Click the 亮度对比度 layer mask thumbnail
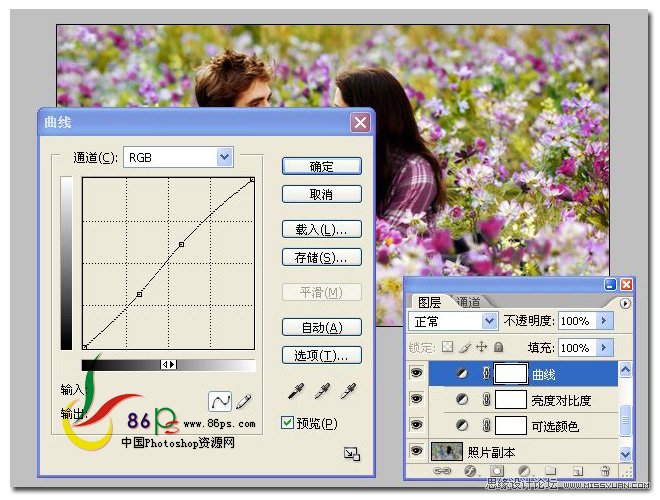660x500 pixels. pos(511,399)
